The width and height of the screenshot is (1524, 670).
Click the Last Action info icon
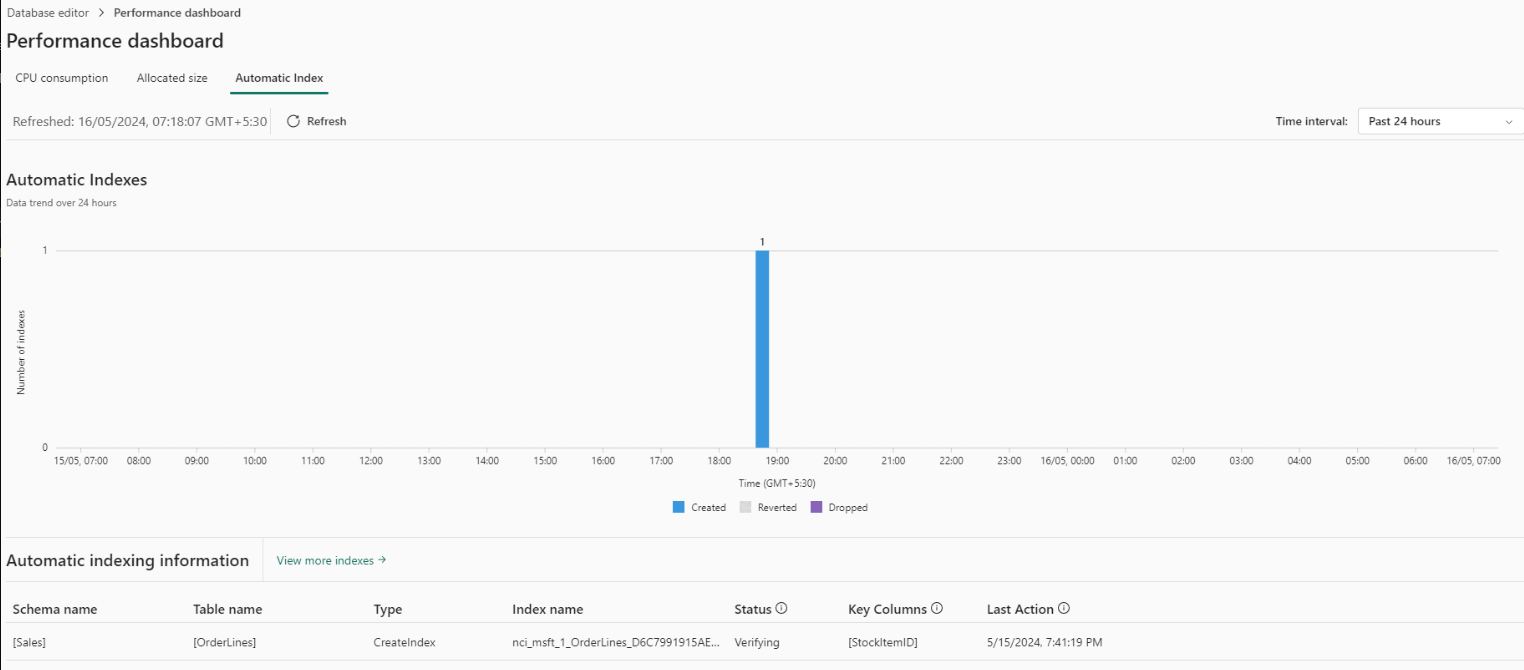point(1064,608)
